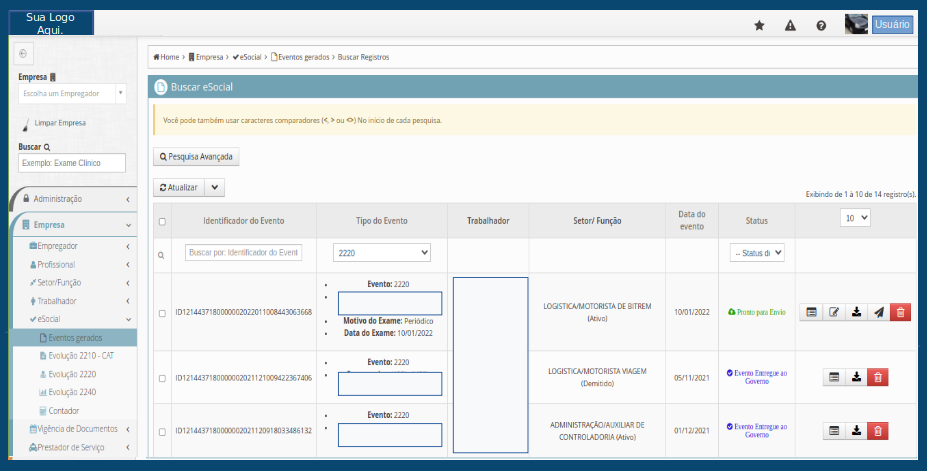Tick checkbox for event ending 8033486132
This screenshot has height=471, width=927.
162,432
